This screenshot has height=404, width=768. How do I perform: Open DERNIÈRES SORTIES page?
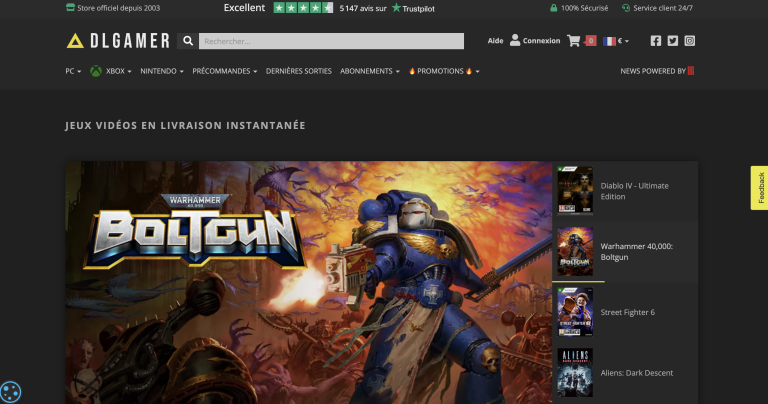tap(299, 71)
